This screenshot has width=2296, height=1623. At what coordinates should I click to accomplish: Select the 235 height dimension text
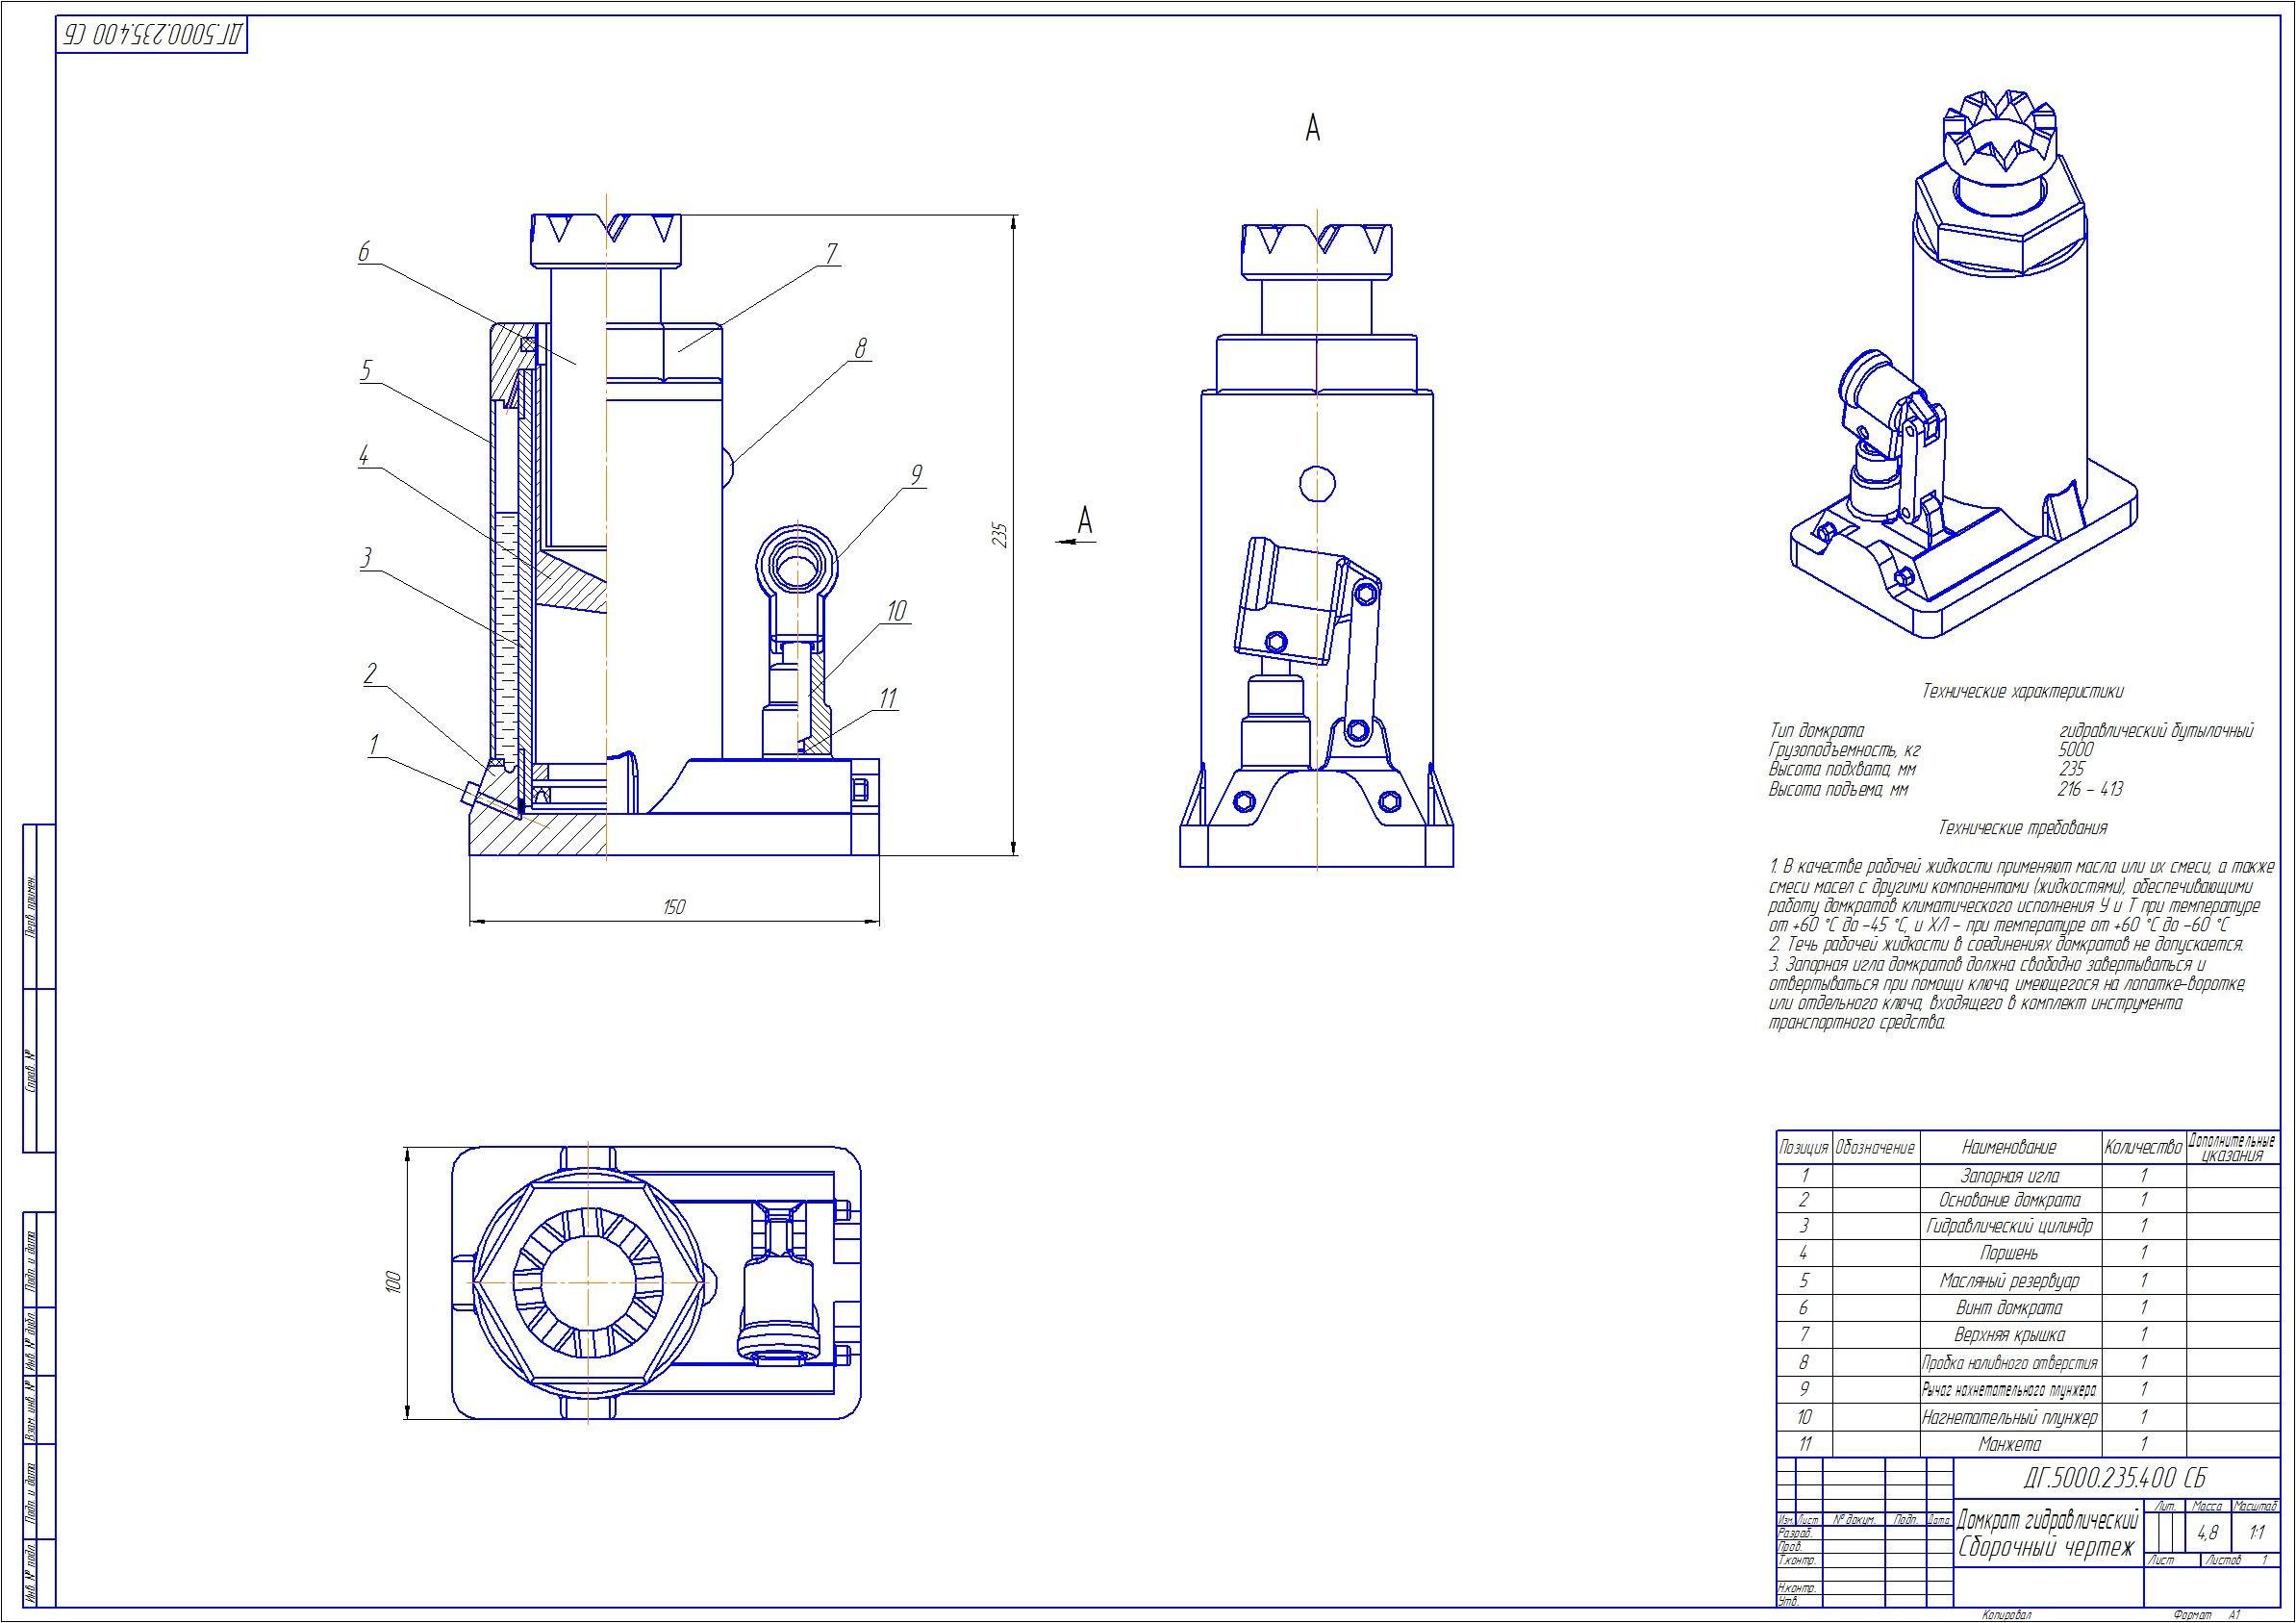[x=999, y=535]
